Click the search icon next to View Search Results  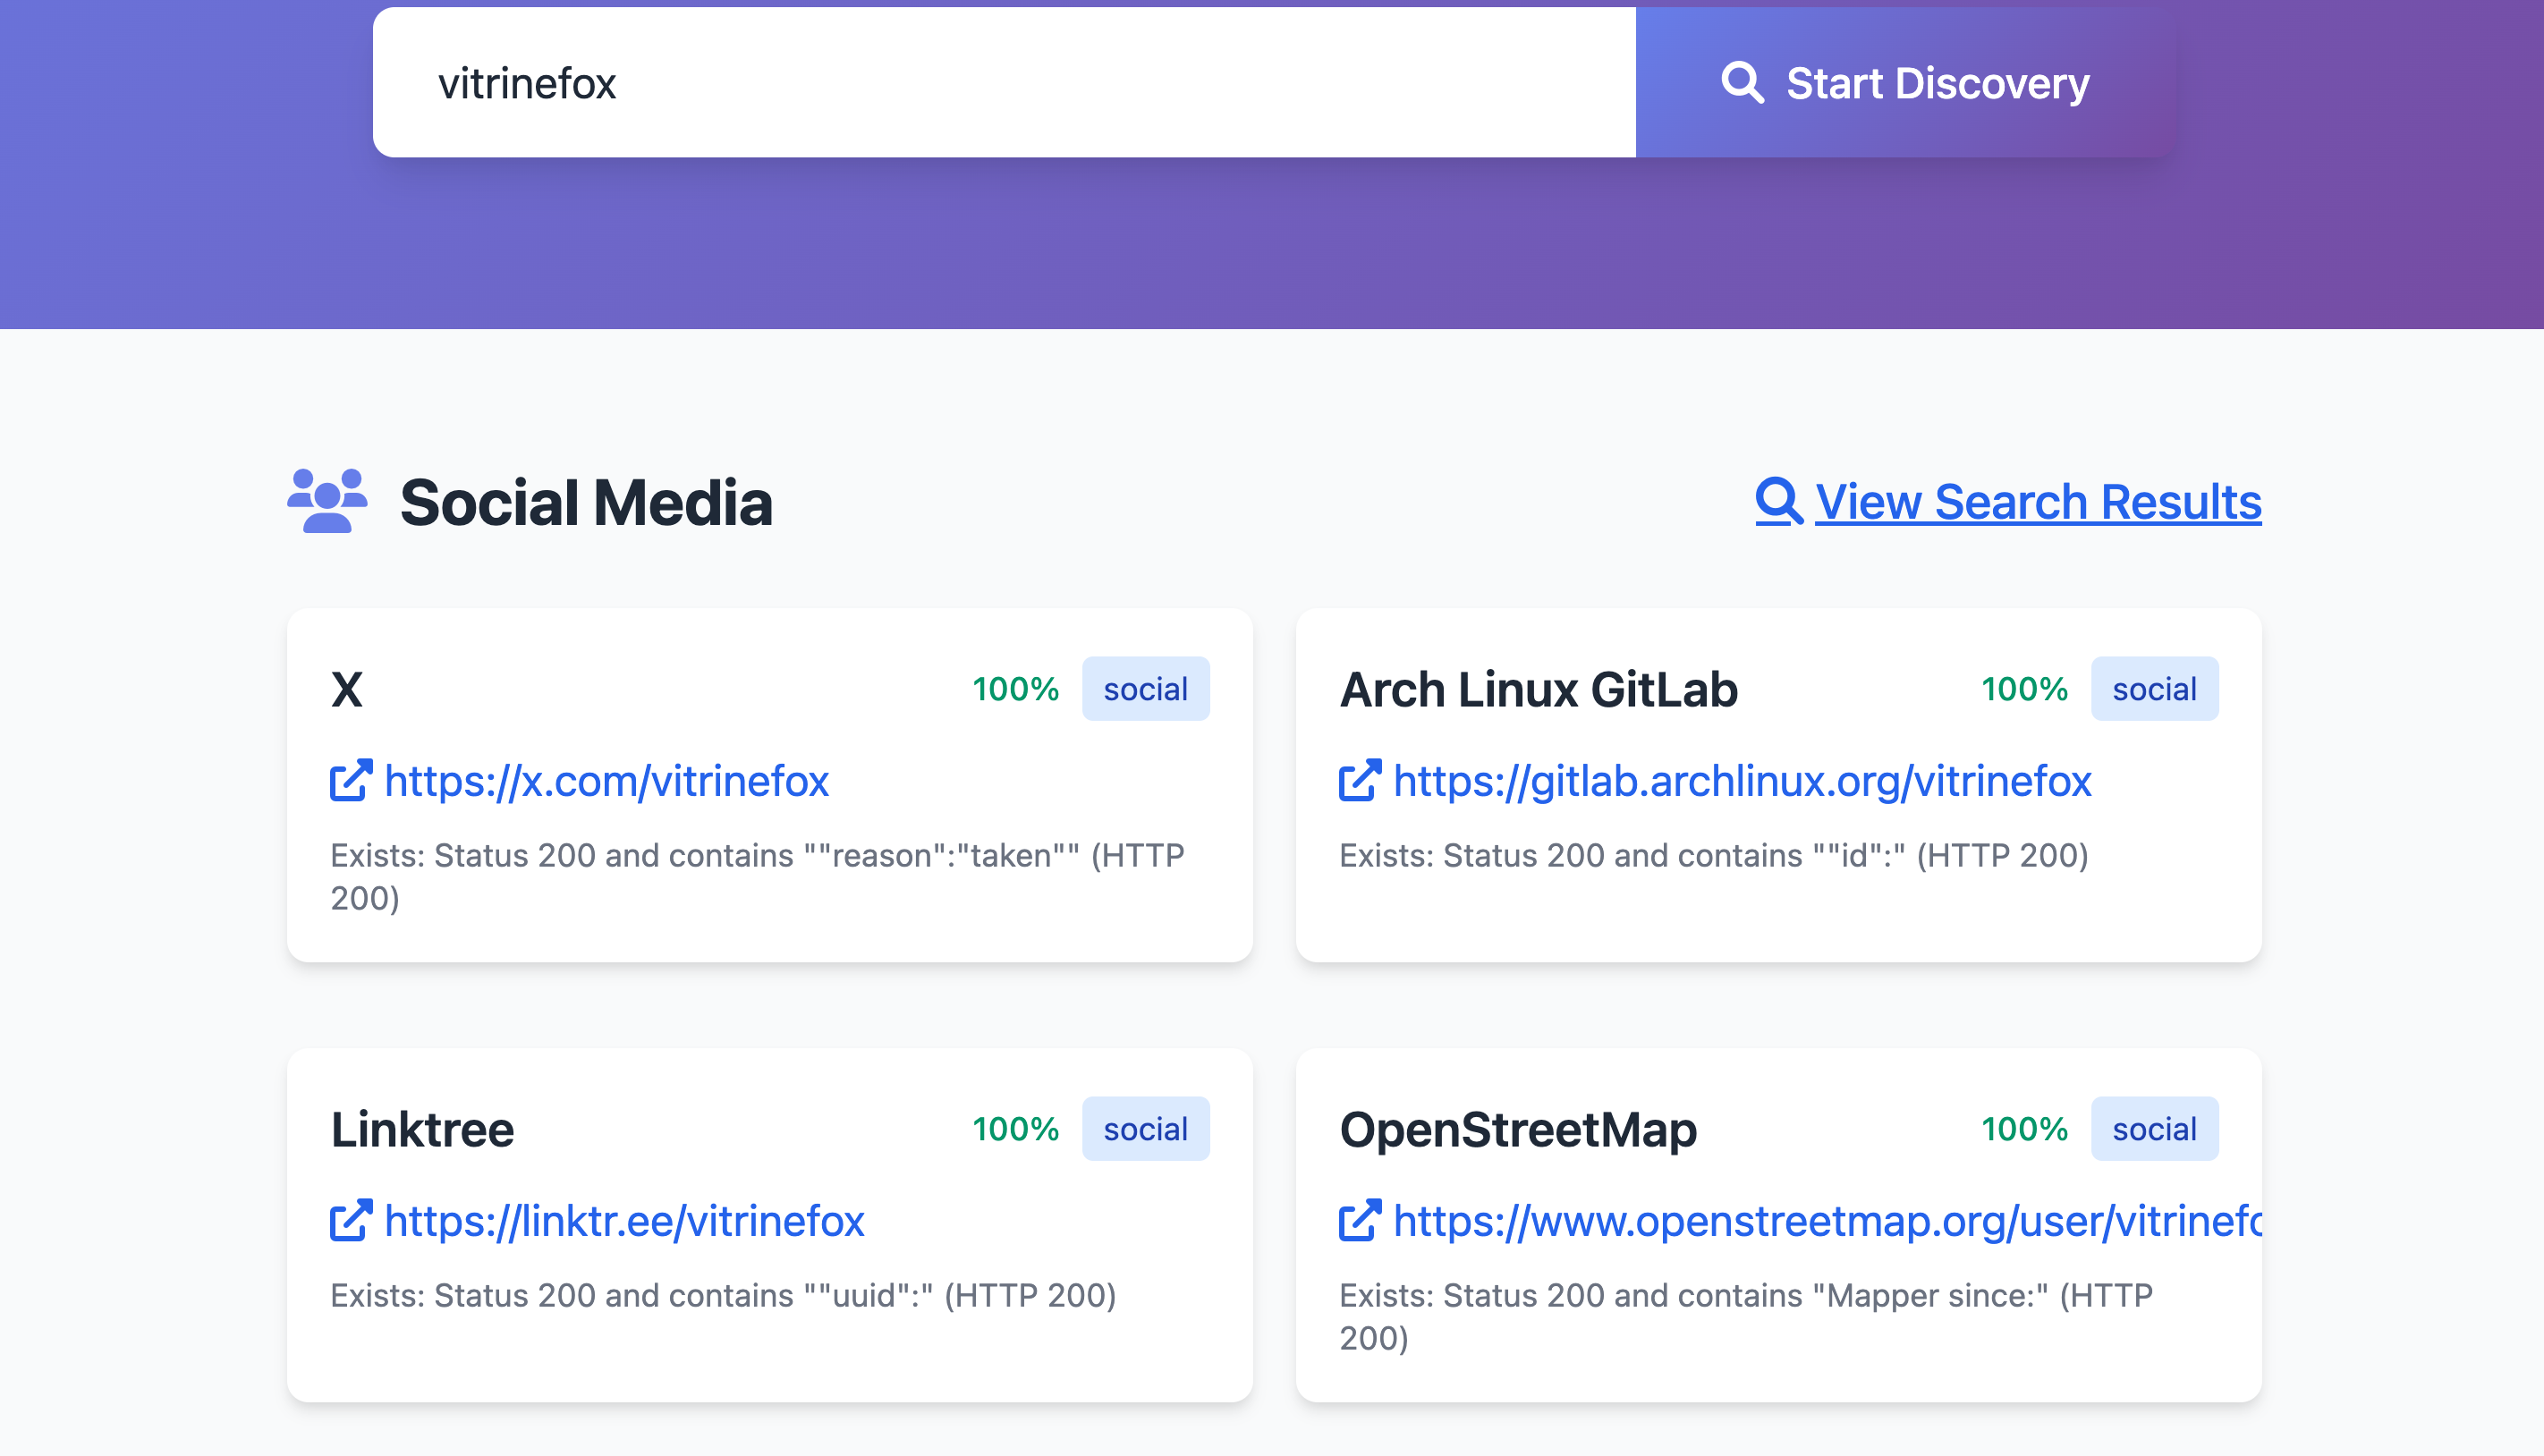pyautogui.click(x=1777, y=502)
